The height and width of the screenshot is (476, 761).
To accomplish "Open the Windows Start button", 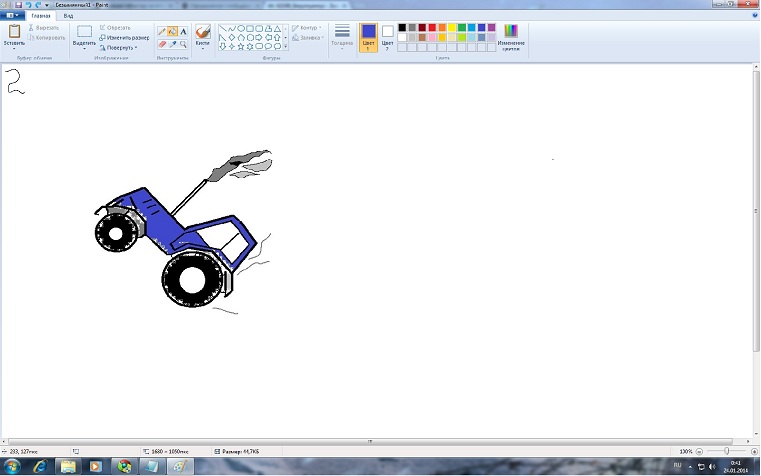I will coord(12,467).
